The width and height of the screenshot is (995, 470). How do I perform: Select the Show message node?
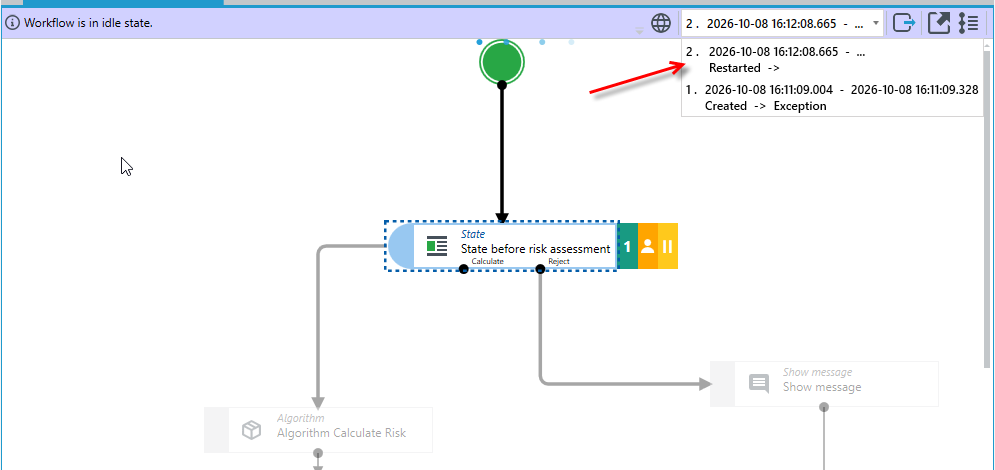(x=824, y=384)
